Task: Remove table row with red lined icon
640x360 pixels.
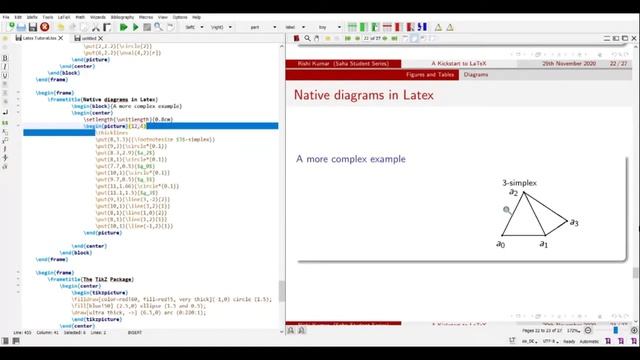Action: coord(387,27)
